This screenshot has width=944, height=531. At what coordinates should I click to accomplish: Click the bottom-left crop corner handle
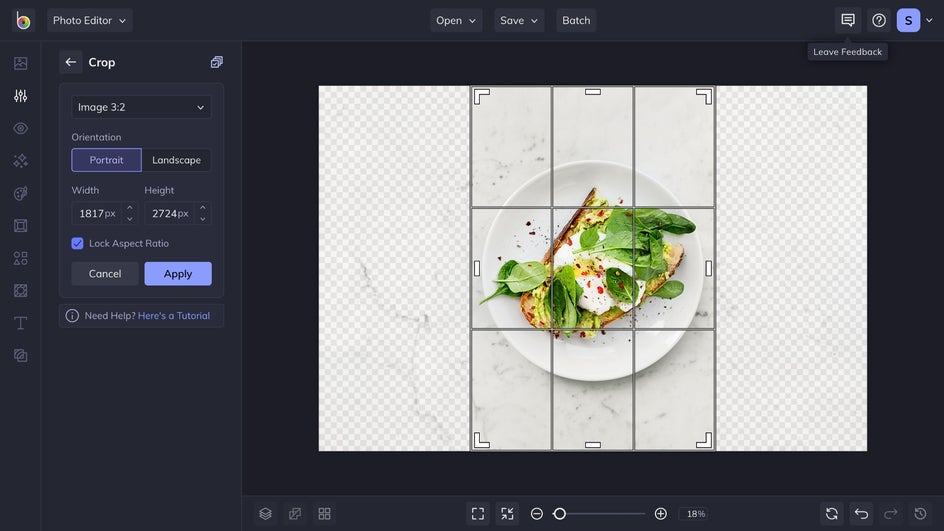[x=482, y=440]
